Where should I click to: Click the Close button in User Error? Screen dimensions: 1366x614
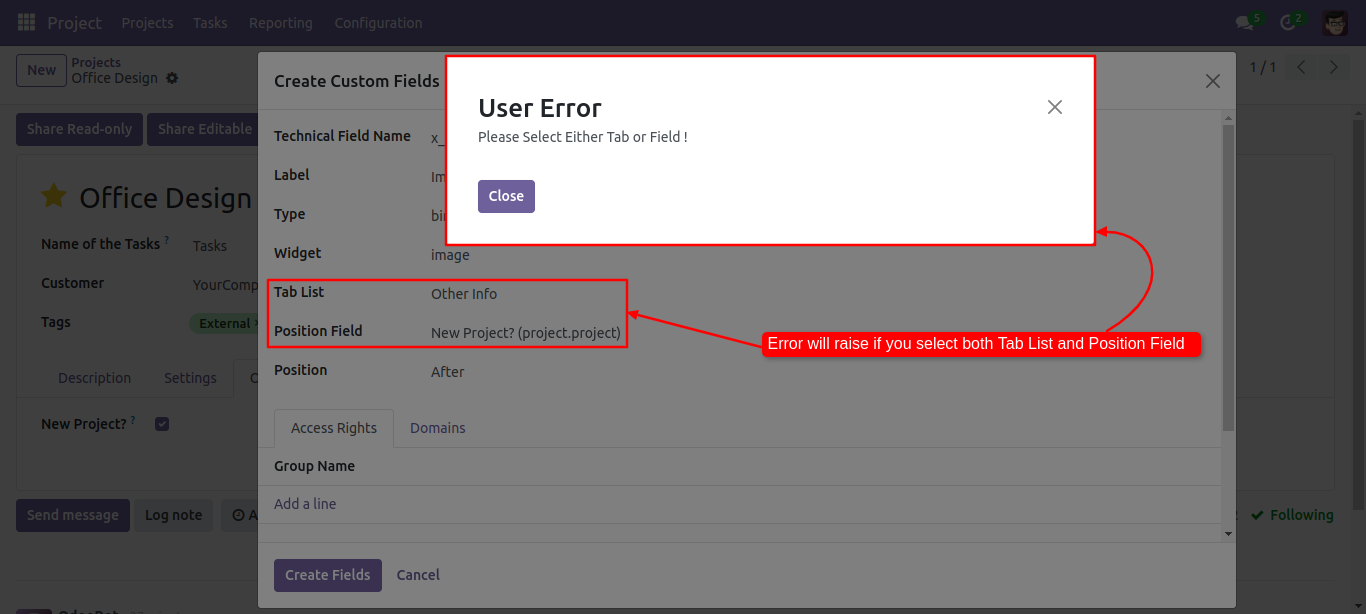(x=506, y=196)
